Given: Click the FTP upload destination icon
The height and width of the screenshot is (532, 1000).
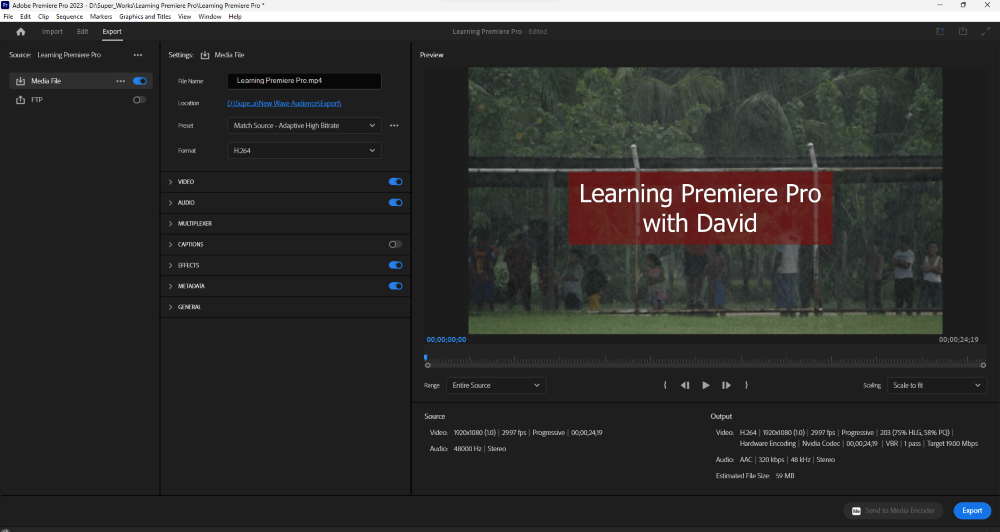Looking at the screenshot, I should pyautogui.click(x=20, y=100).
